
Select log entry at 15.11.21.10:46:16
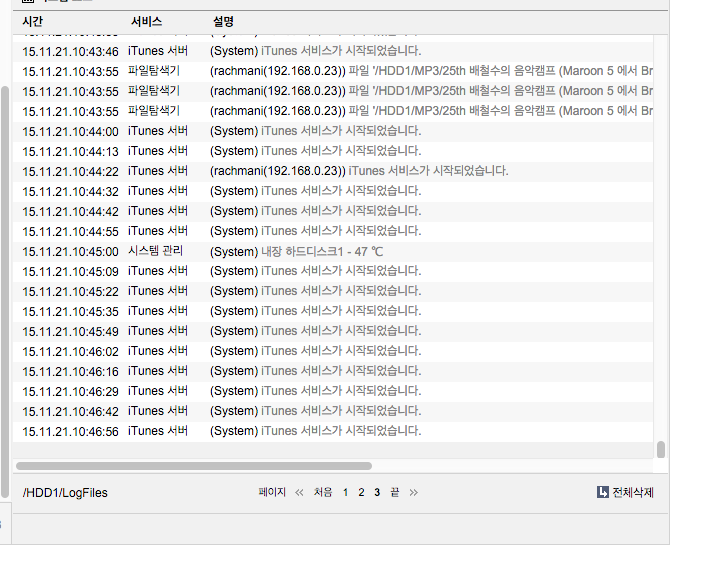click(x=333, y=371)
